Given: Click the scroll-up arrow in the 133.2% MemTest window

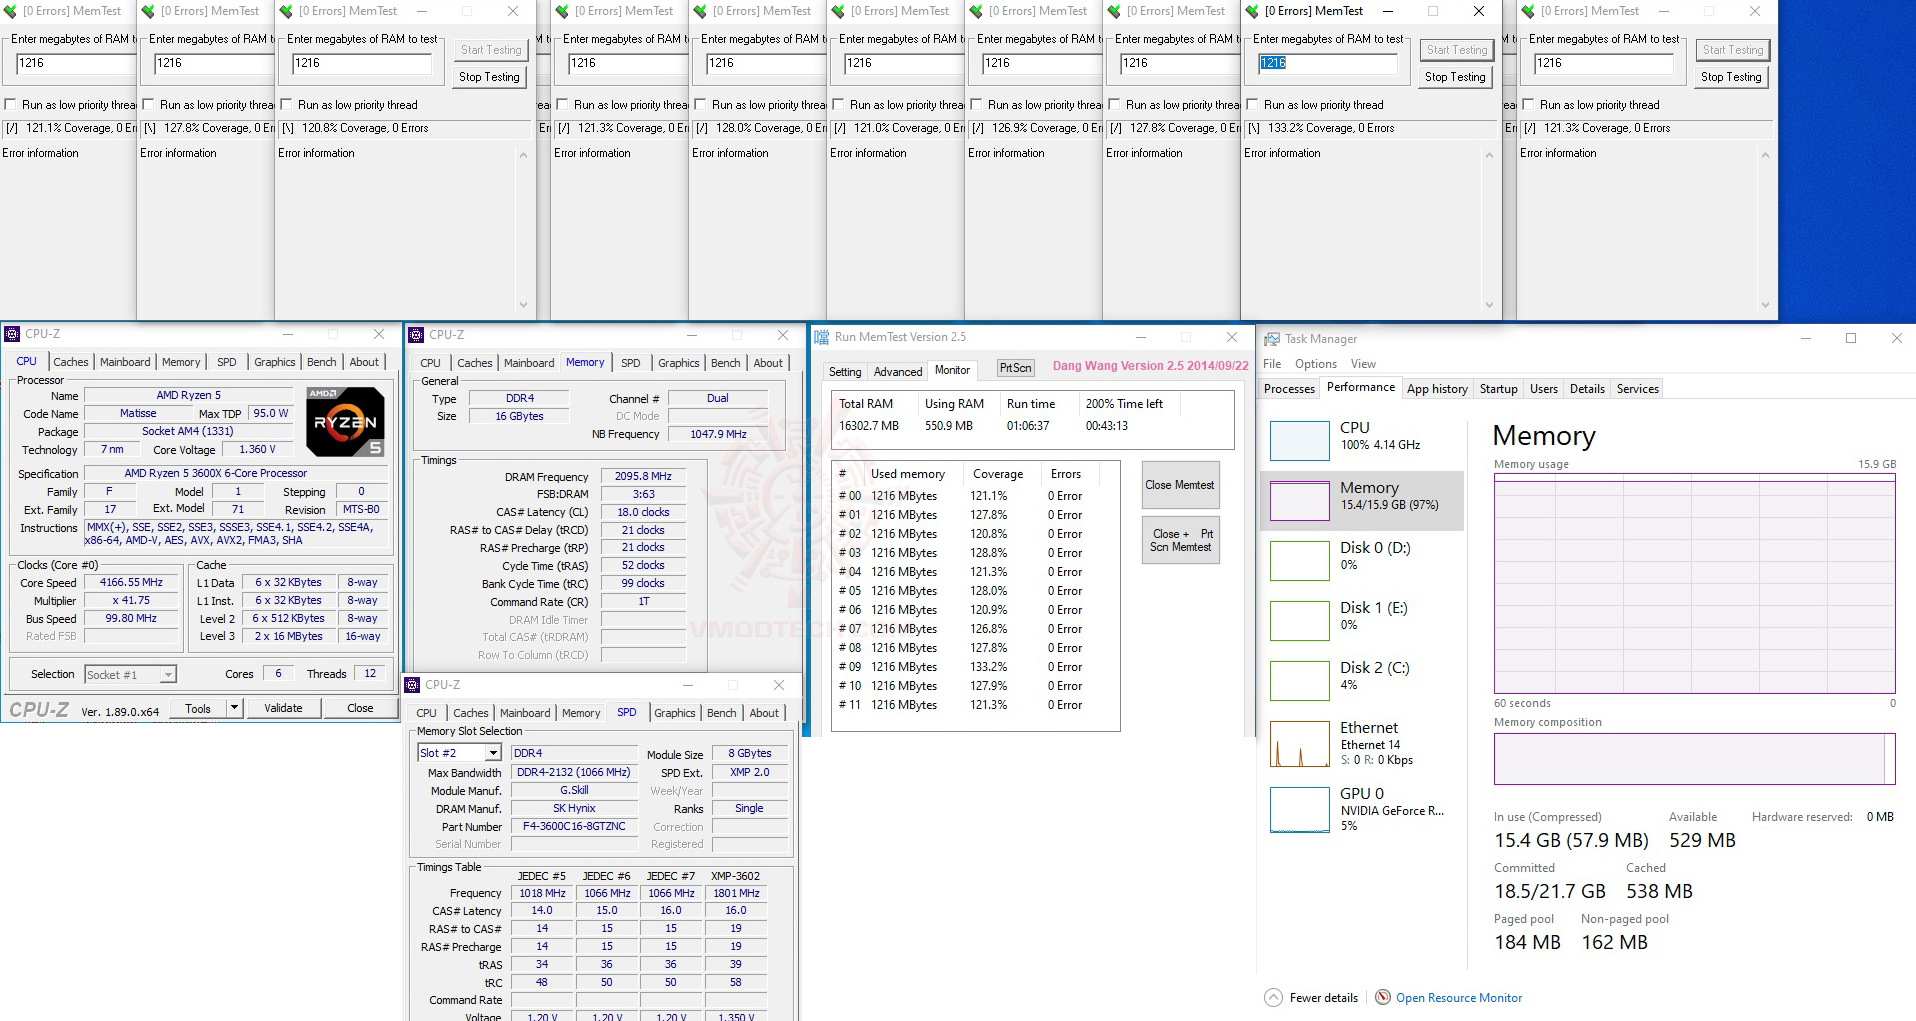Looking at the screenshot, I should 1489,155.
